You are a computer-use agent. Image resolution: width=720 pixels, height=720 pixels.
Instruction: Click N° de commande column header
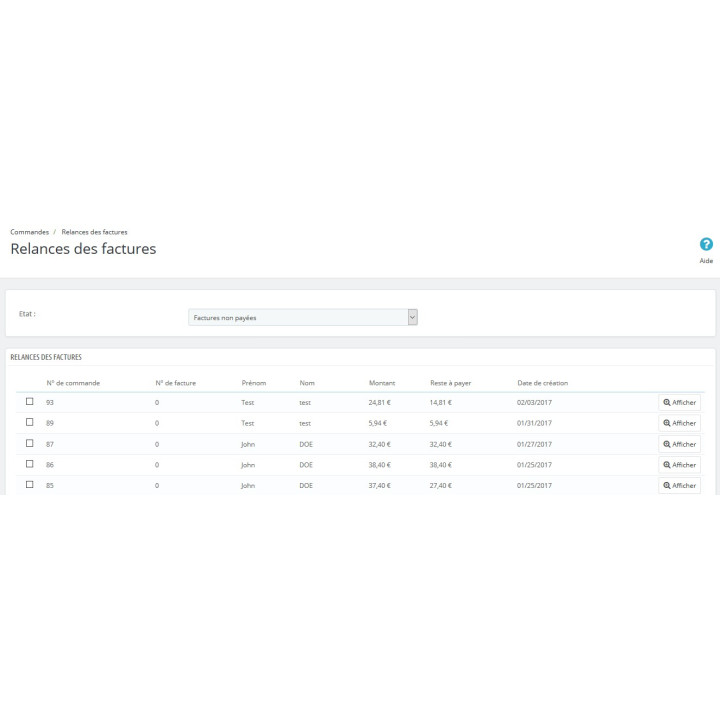pos(73,383)
